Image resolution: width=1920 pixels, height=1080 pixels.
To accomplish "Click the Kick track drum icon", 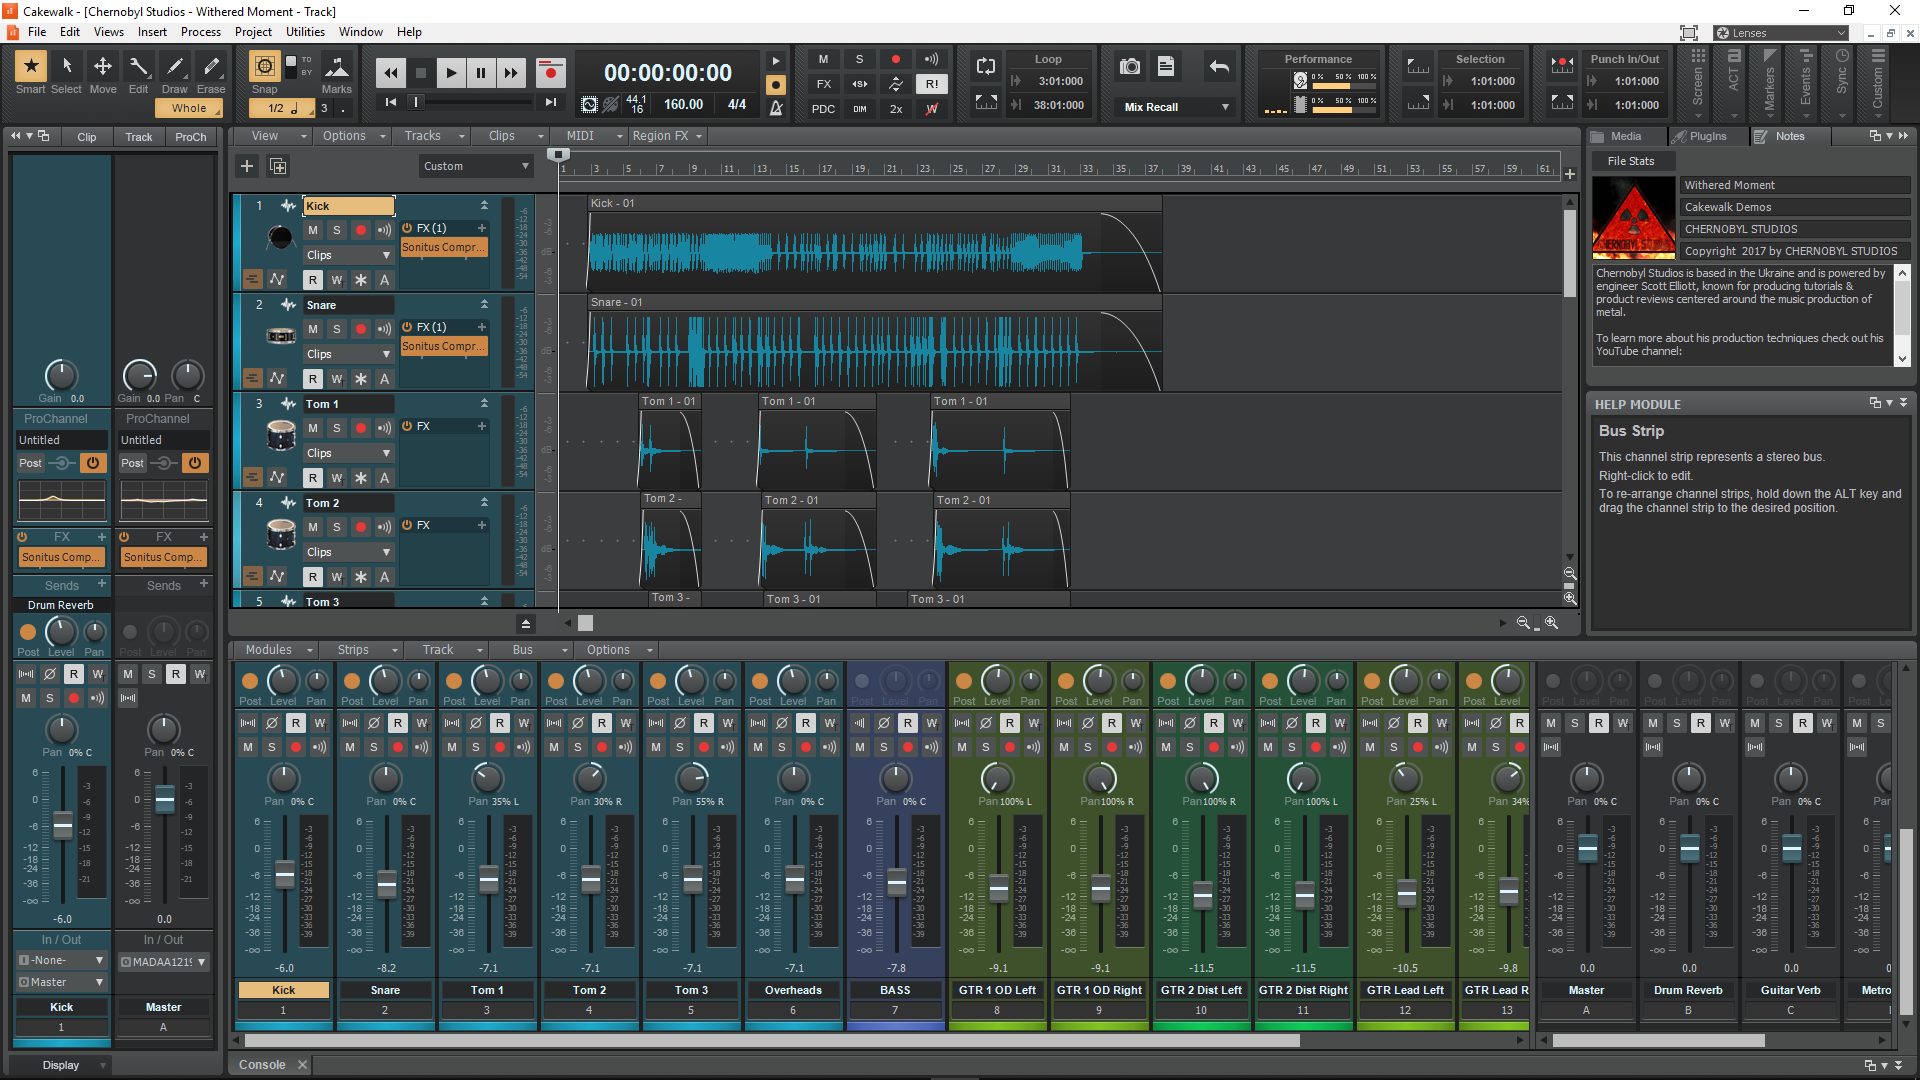I will (280, 237).
